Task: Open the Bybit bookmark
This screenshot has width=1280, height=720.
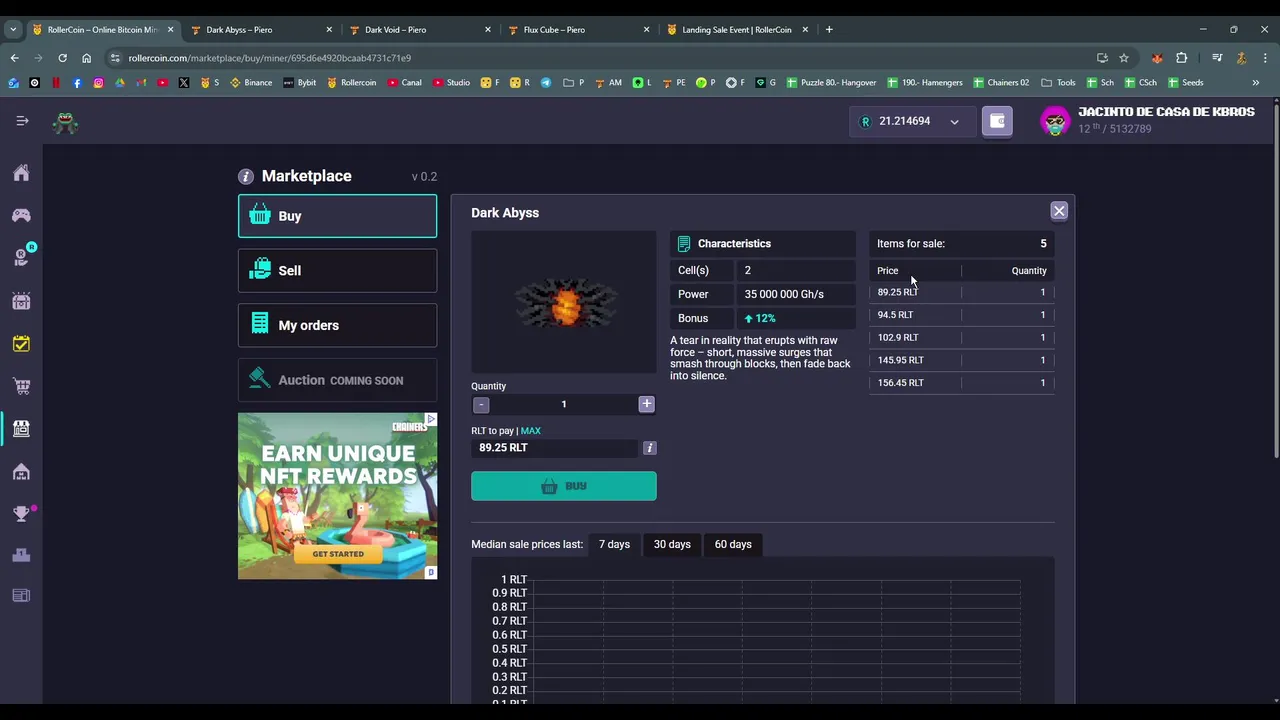Action: pyautogui.click(x=300, y=83)
